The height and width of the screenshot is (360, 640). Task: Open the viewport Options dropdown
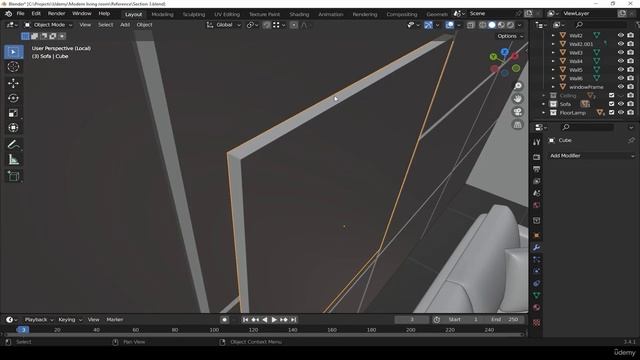pyautogui.click(x=510, y=36)
